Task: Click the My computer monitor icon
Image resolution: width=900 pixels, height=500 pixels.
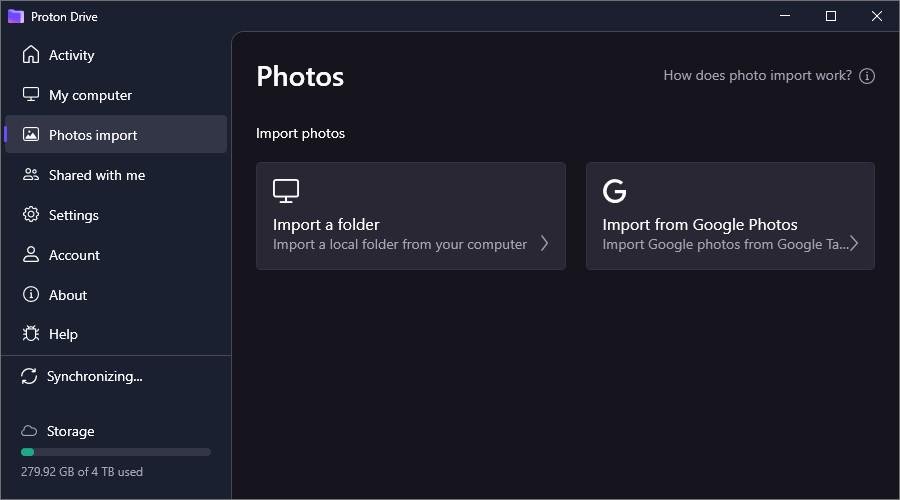Action: pyautogui.click(x=31, y=95)
